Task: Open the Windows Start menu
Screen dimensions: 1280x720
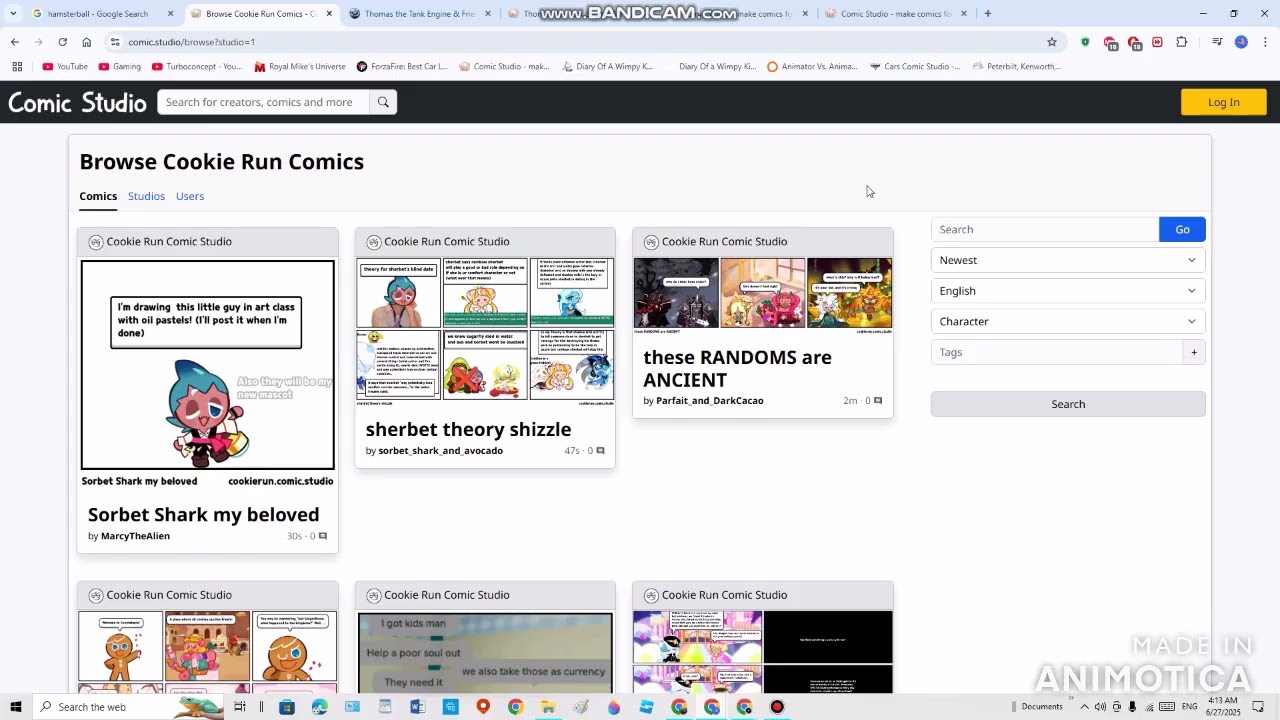Action: point(16,707)
